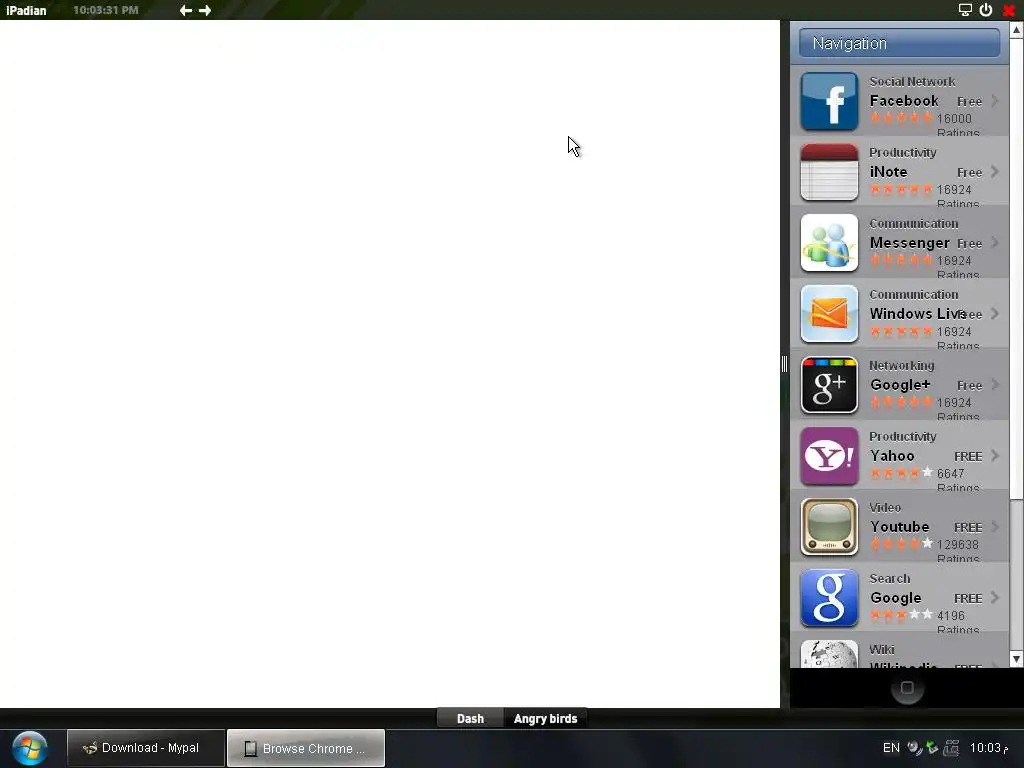Launch the Google+ app icon
Viewport: 1024px width, 768px height.
(x=829, y=385)
